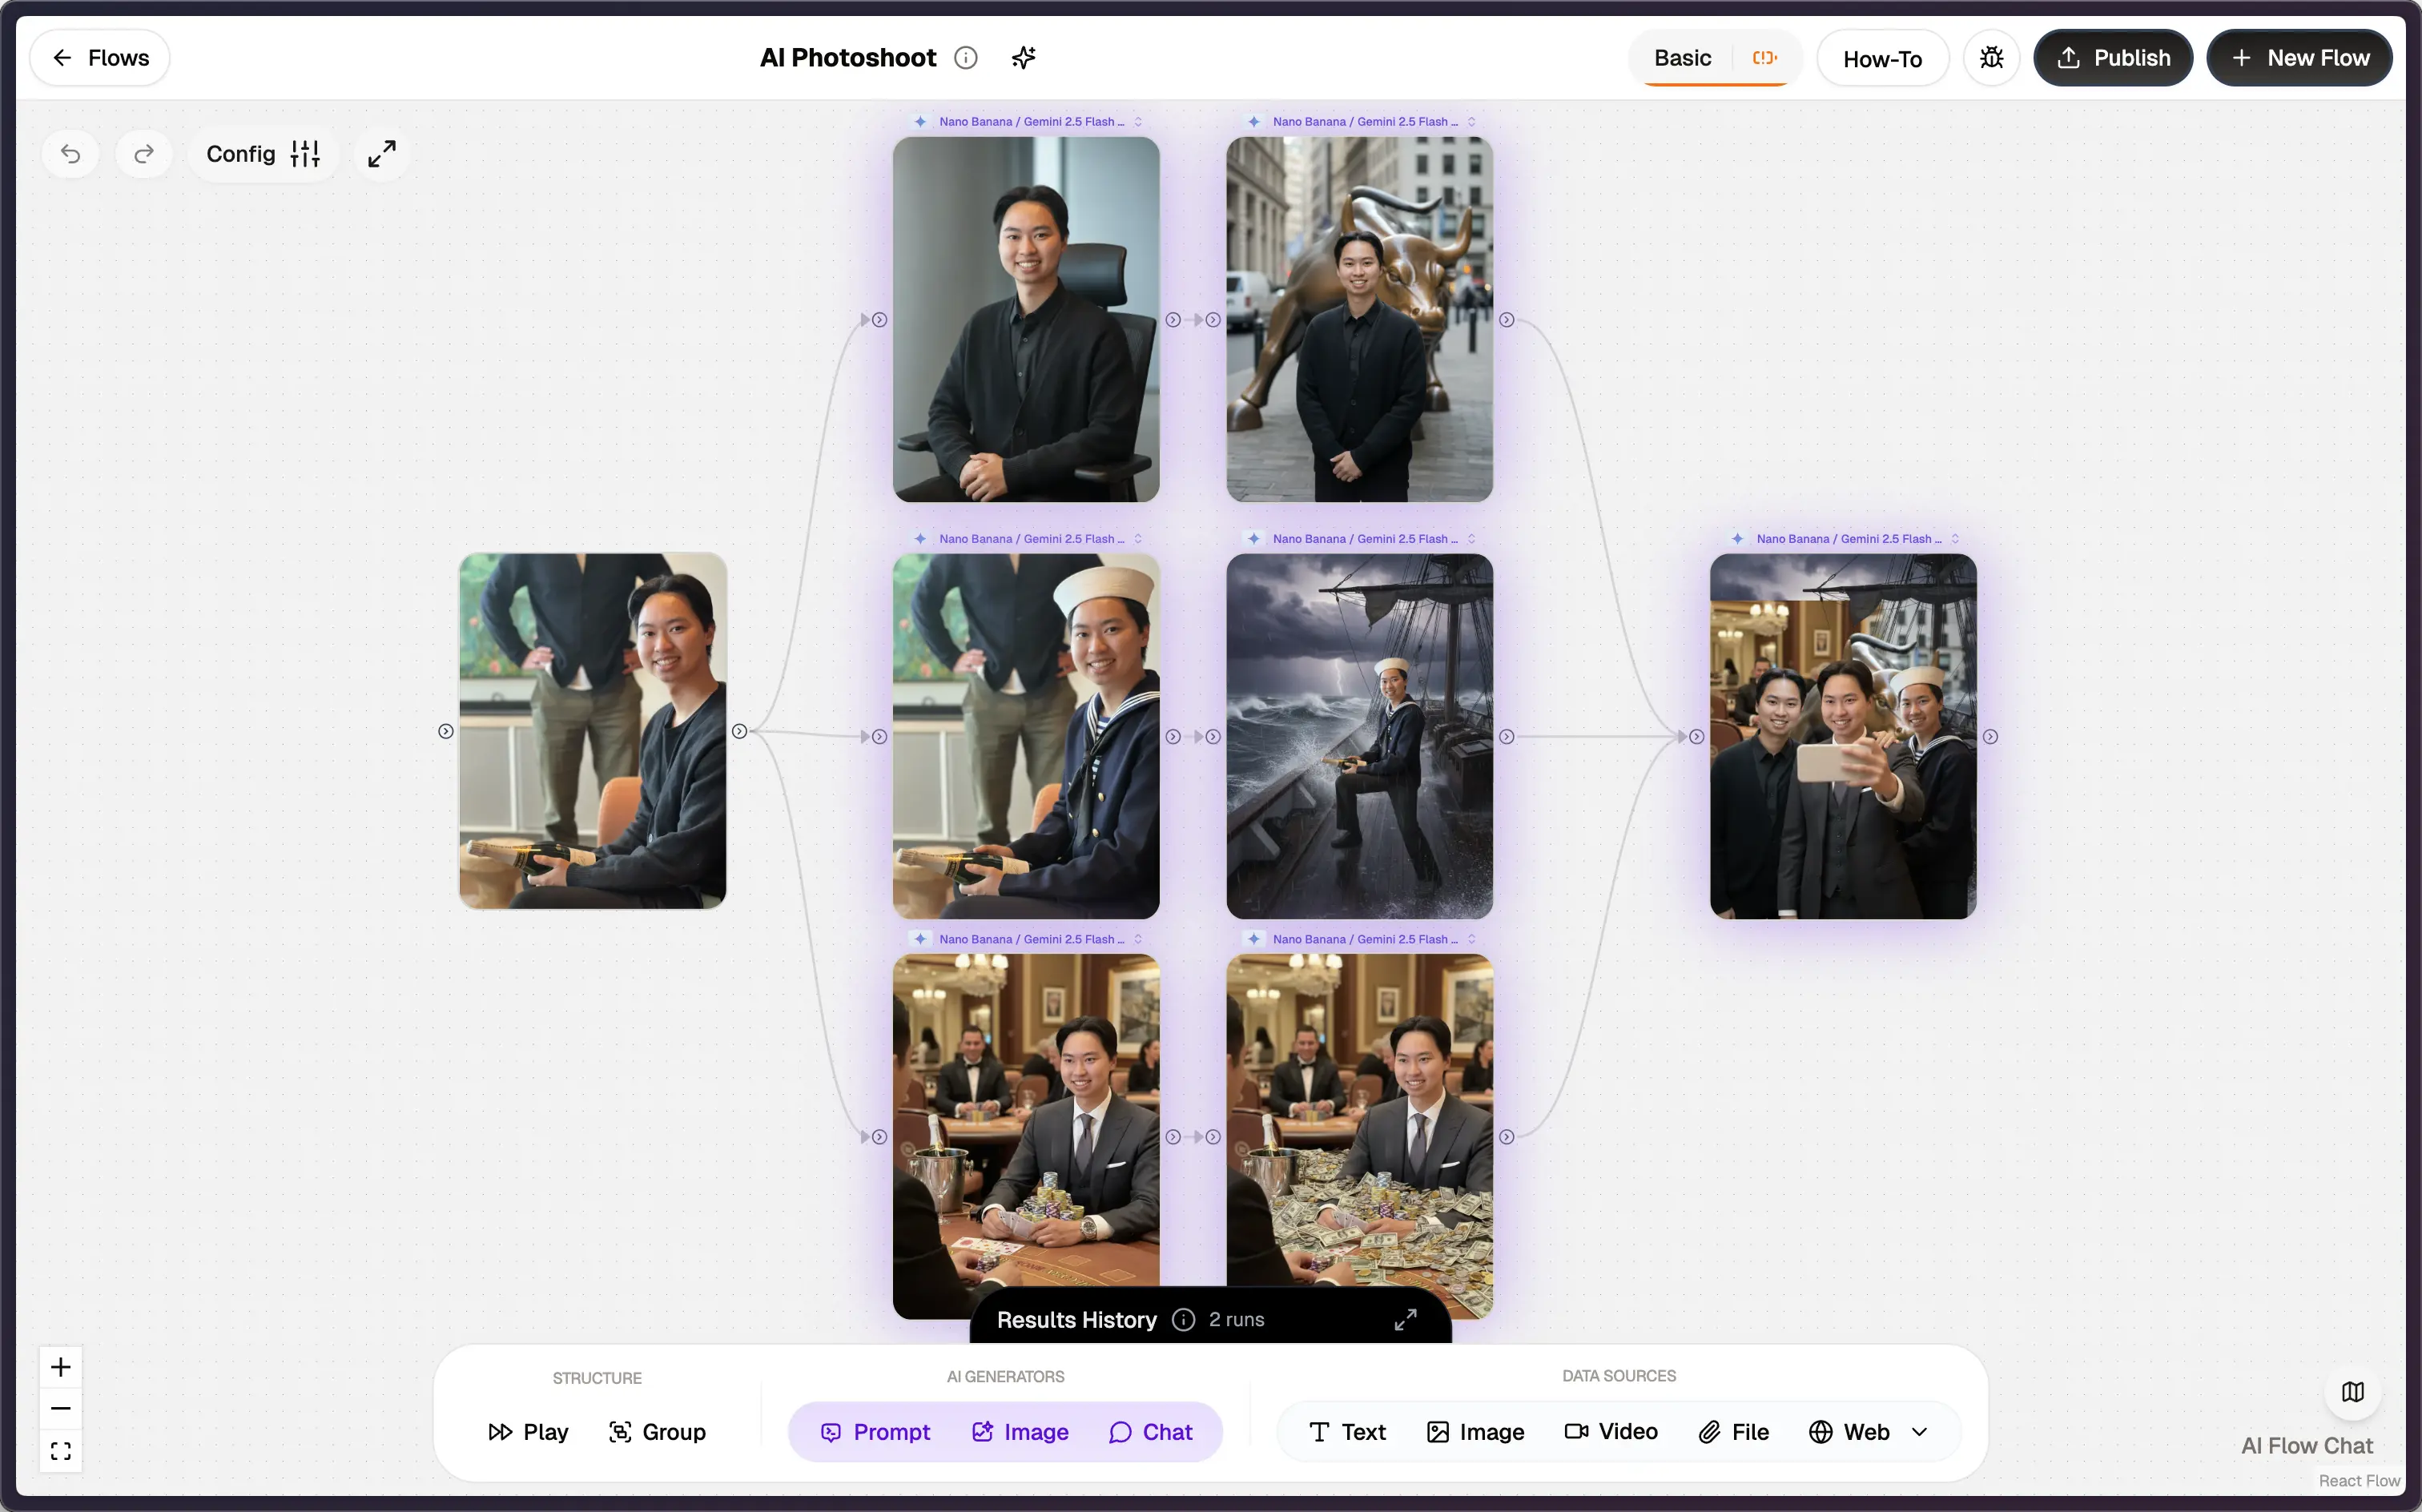Image resolution: width=2422 pixels, height=1512 pixels.
Task: Toggle the Basic mode switch
Action: tap(1764, 58)
